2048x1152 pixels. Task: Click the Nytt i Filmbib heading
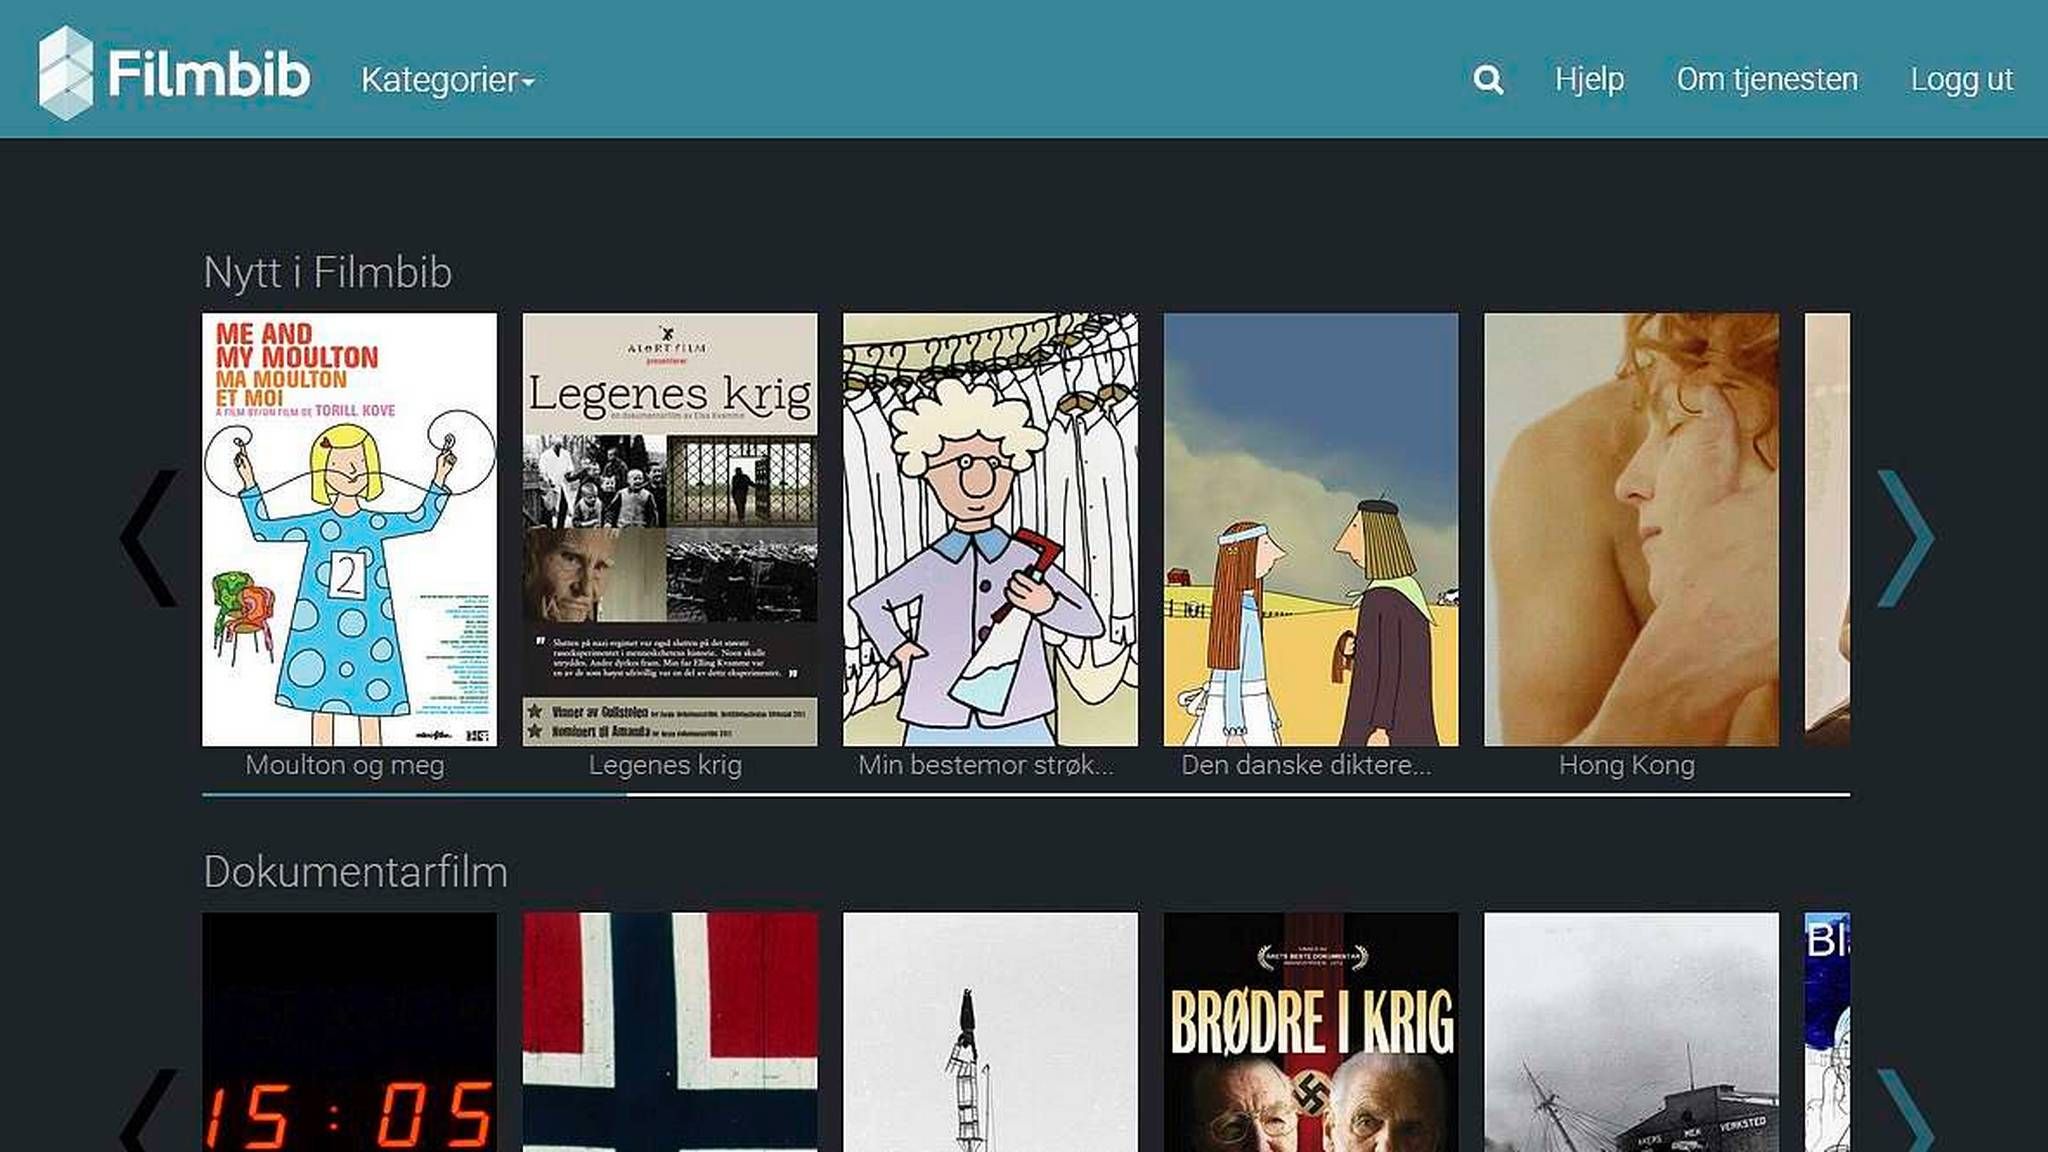[x=327, y=273]
